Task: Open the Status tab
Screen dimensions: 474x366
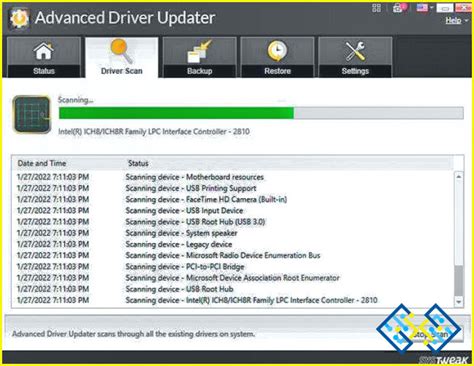Action: pos(44,57)
